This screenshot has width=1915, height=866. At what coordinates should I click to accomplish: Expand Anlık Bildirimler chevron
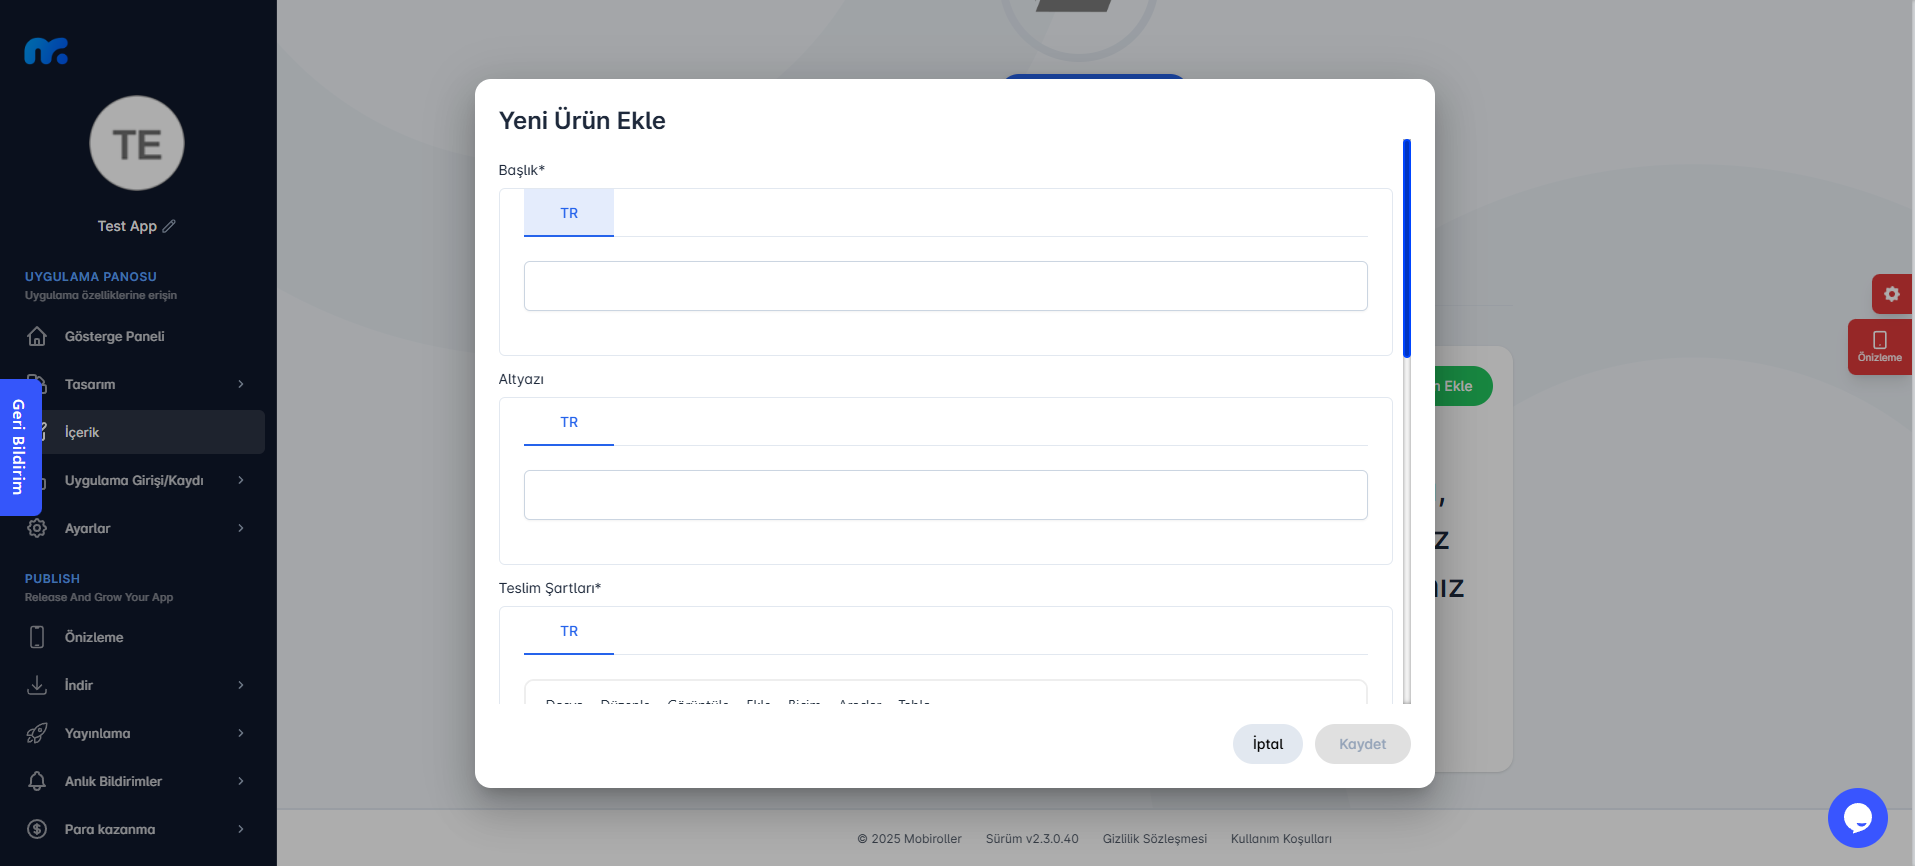[241, 781]
